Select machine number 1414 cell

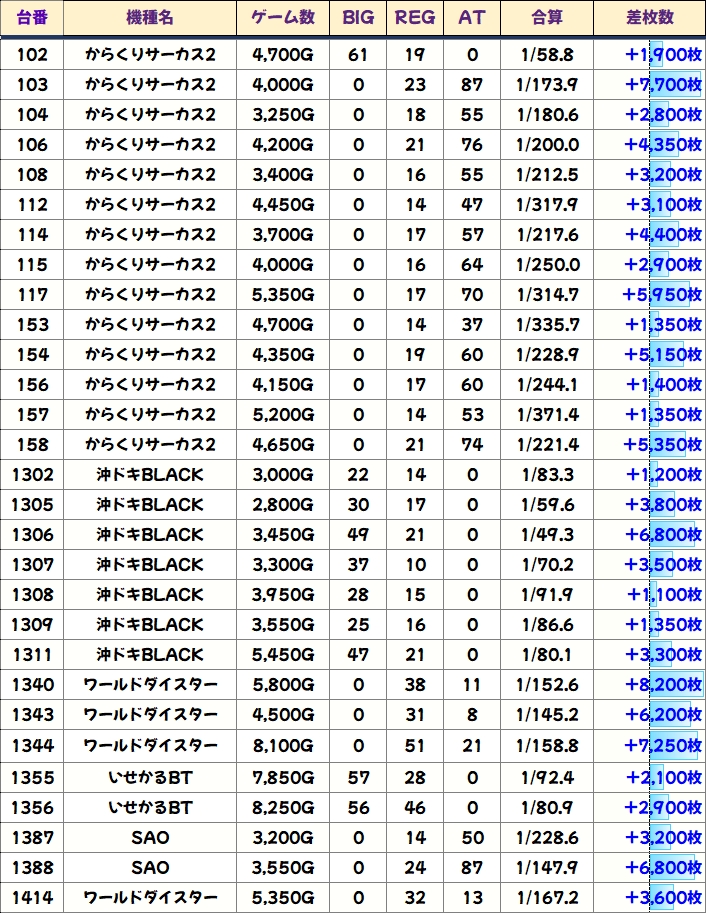31,898
